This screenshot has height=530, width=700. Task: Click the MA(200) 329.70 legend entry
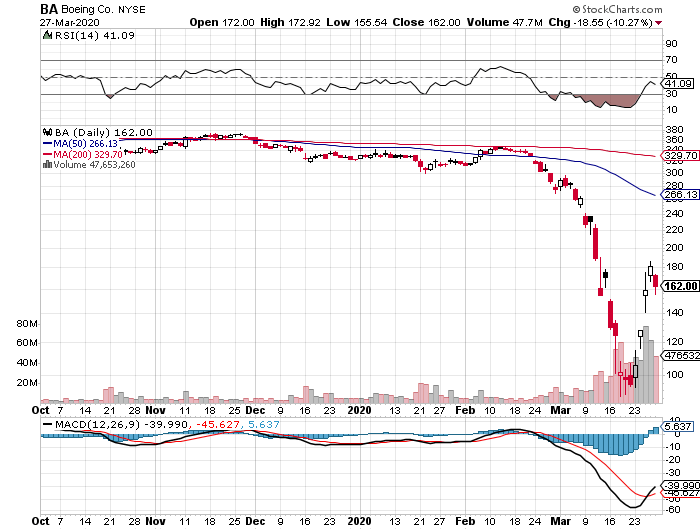click(83, 154)
